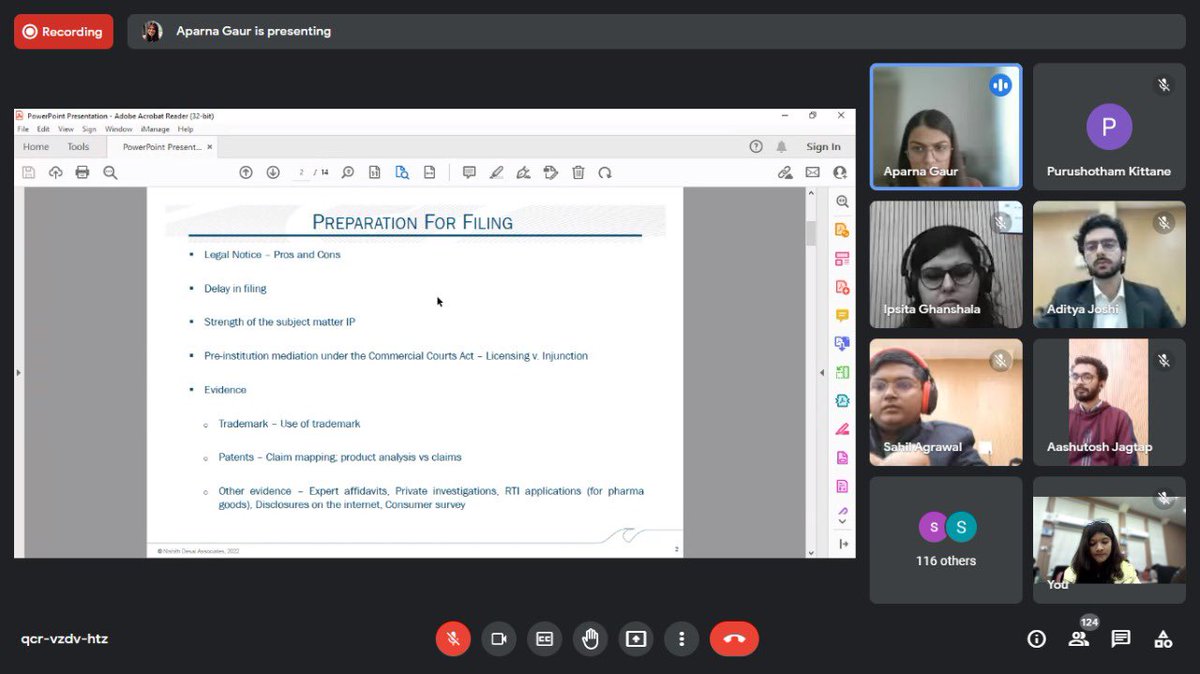This screenshot has height=674, width=1200.
Task: Switch to the Tools tab in Acrobat
Action: [x=78, y=147]
